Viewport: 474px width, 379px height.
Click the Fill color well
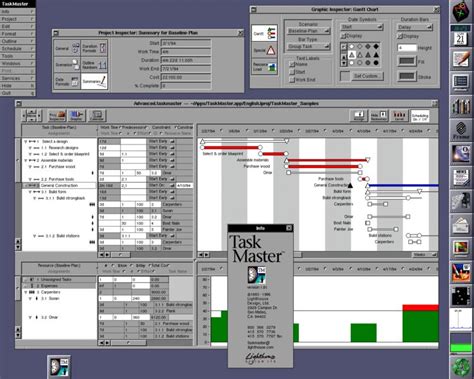click(x=407, y=62)
